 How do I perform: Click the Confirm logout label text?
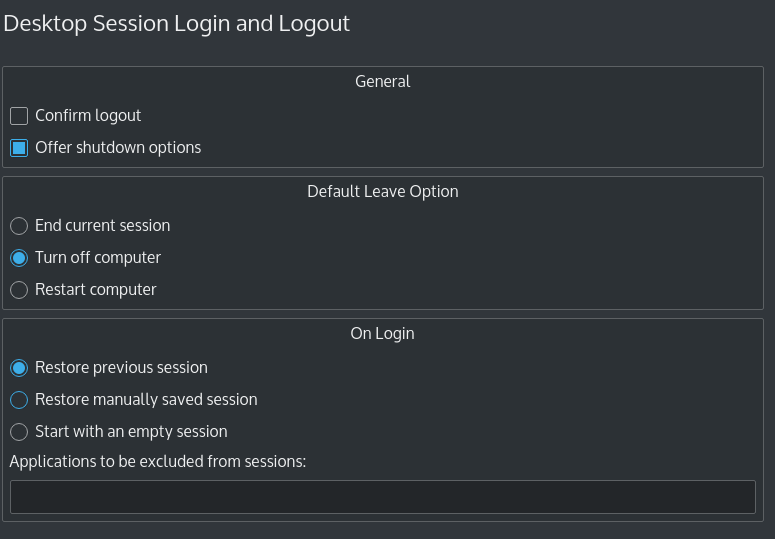pos(88,116)
